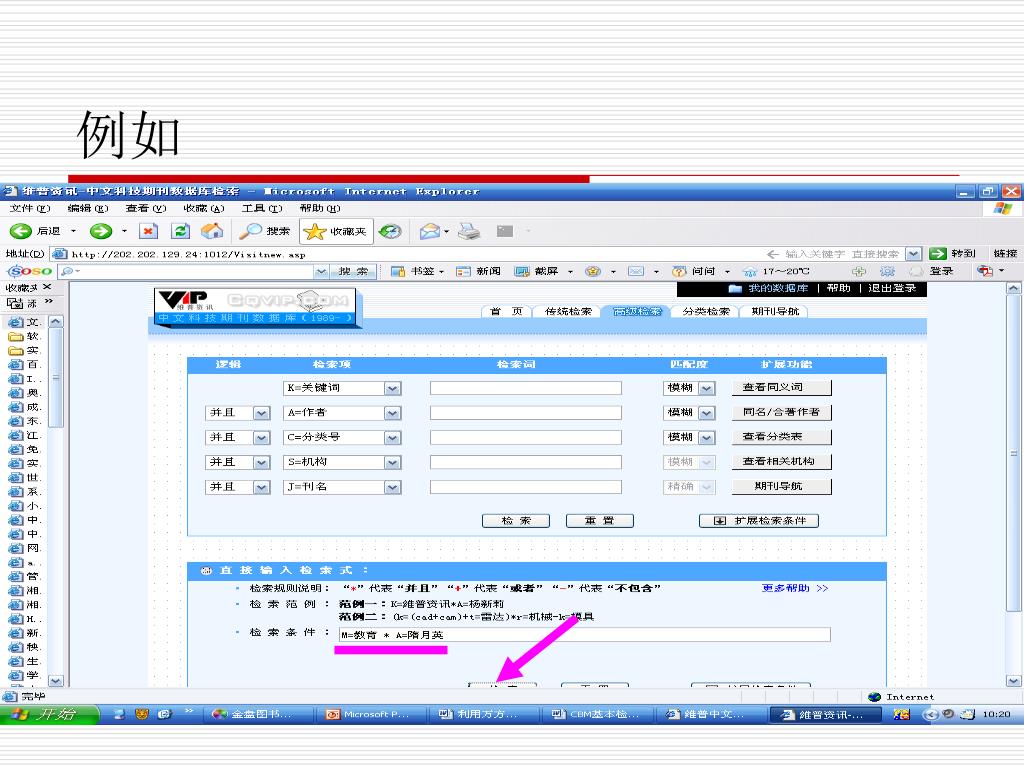
Task: Open 问问 in the SOSO toolbar
Action: click(695, 271)
